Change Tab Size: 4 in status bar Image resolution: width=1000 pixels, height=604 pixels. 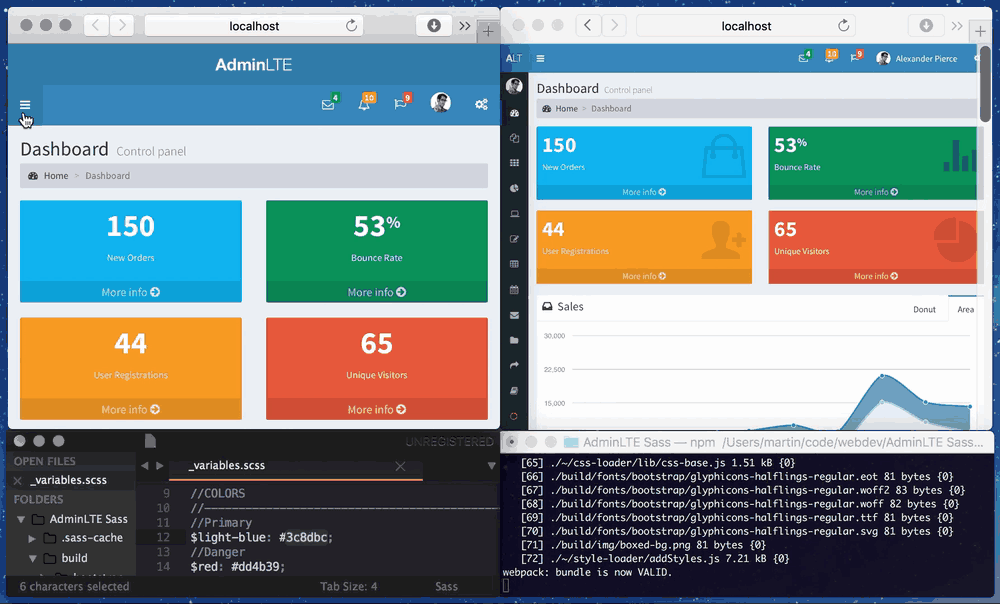pyautogui.click(x=348, y=586)
